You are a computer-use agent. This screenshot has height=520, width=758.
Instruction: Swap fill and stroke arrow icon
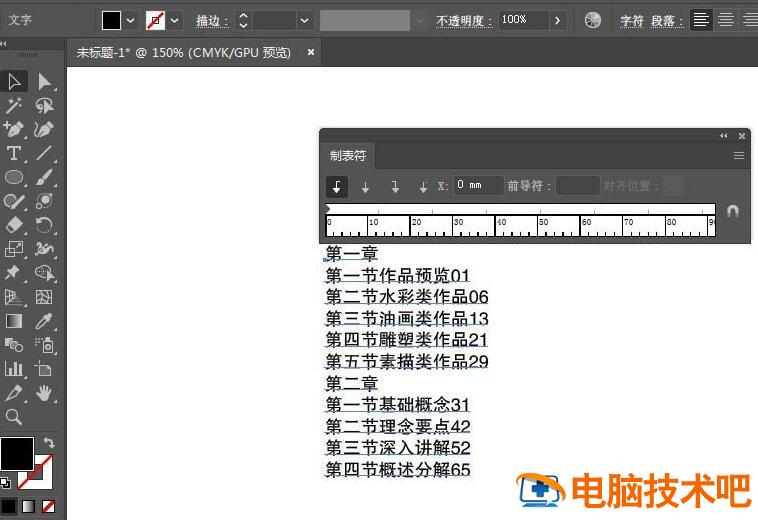tap(49, 442)
